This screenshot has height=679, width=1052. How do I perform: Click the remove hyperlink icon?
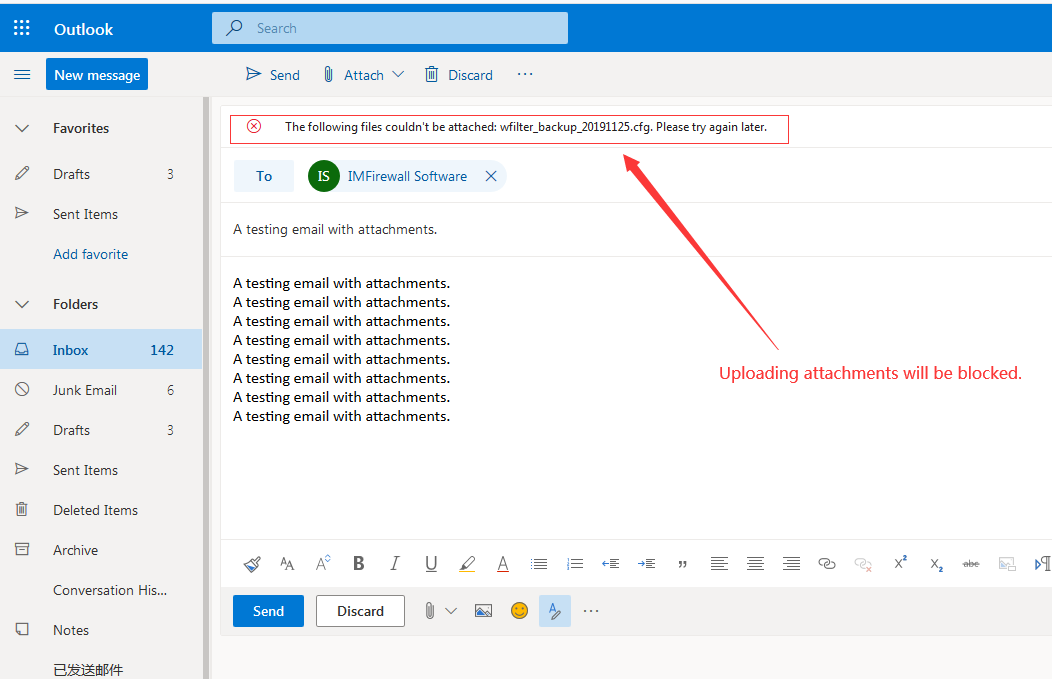pos(863,564)
